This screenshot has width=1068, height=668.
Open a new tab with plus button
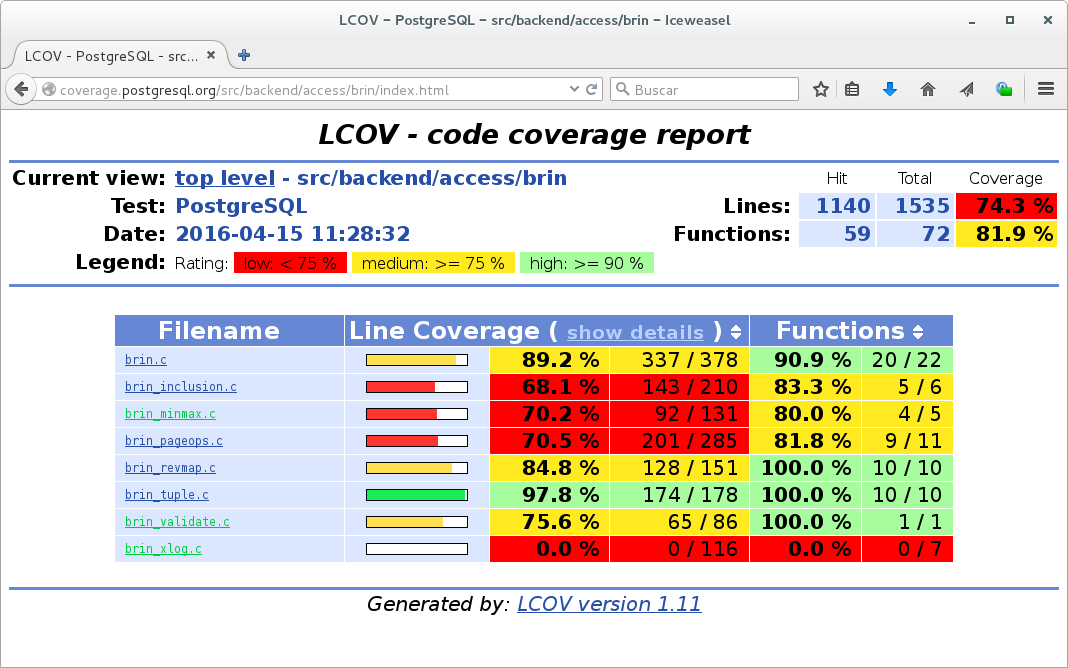244,55
